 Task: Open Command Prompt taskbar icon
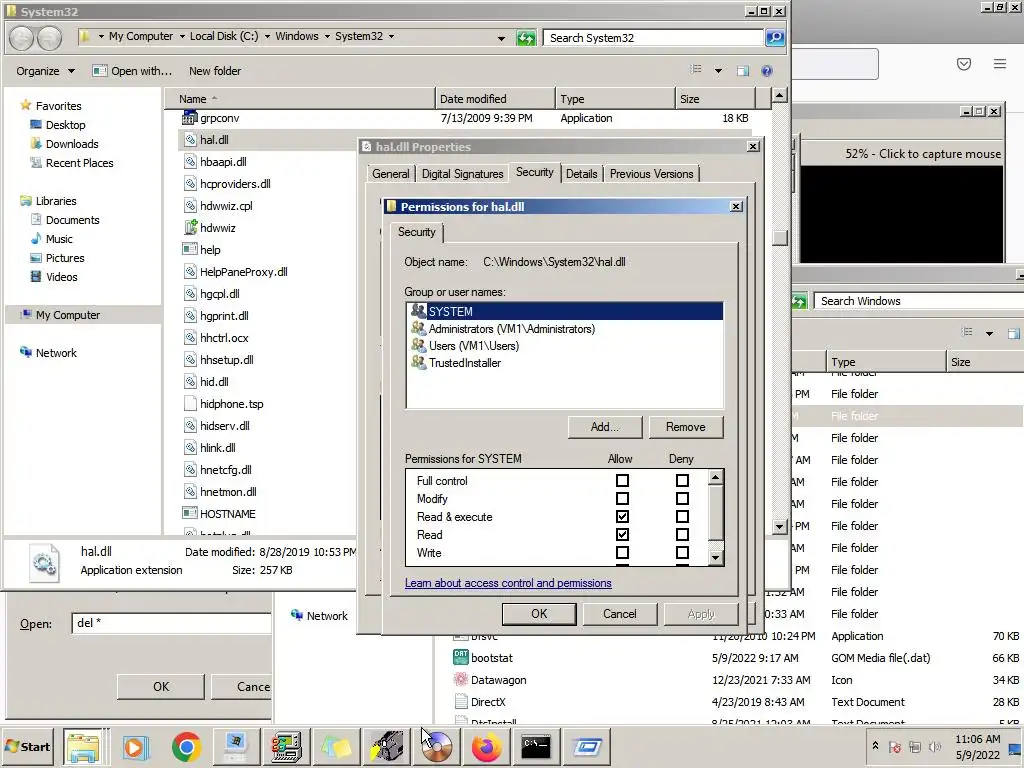[536, 747]
